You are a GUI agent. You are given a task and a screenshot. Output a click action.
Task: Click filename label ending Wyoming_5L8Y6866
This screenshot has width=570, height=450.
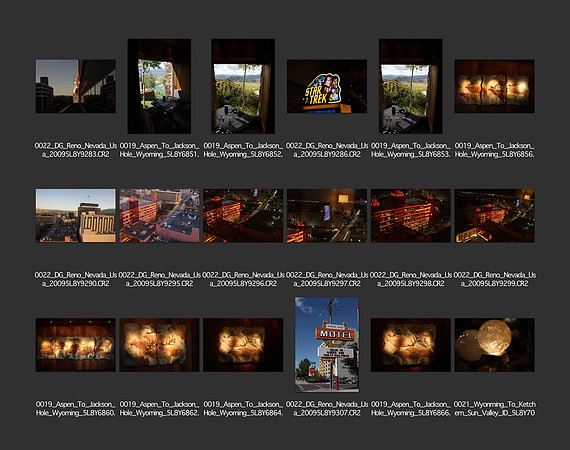411,409
